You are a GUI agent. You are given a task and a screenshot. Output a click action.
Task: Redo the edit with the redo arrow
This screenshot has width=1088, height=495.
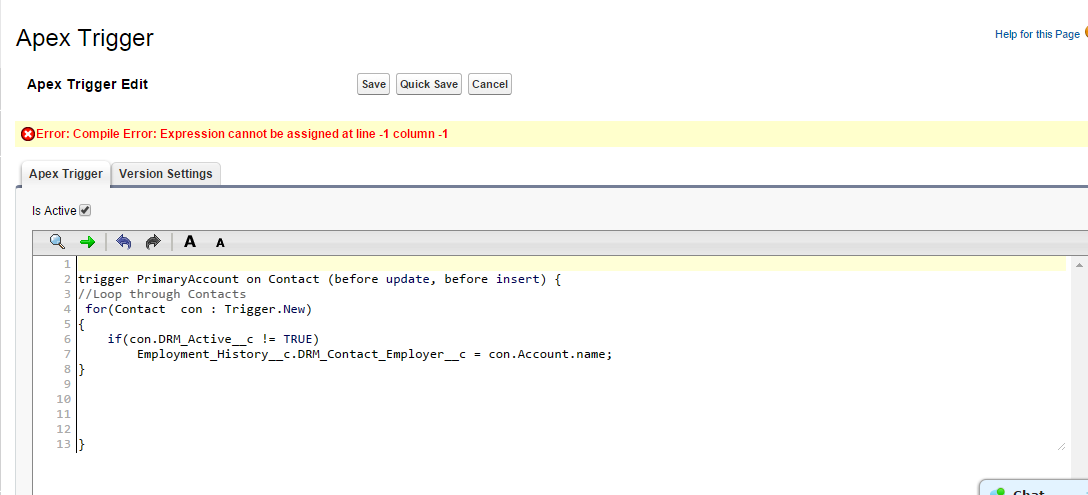click(153, 242)
